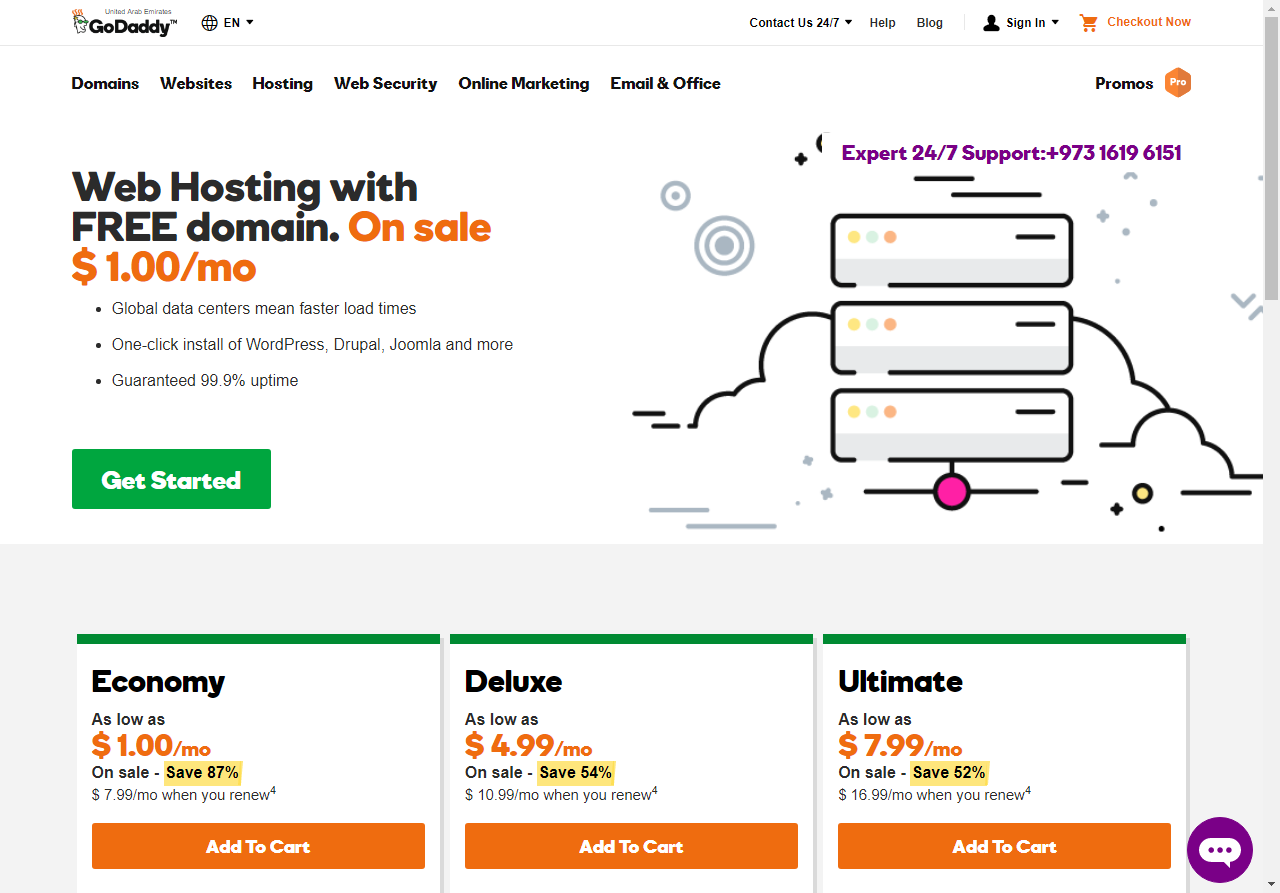
Task: Click the Sign In person icon
Action: [991, 22]
